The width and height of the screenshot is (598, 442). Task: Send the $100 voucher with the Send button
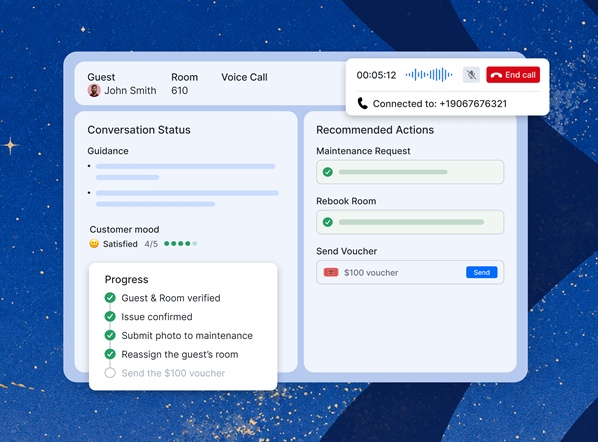(x=481, y=272)
